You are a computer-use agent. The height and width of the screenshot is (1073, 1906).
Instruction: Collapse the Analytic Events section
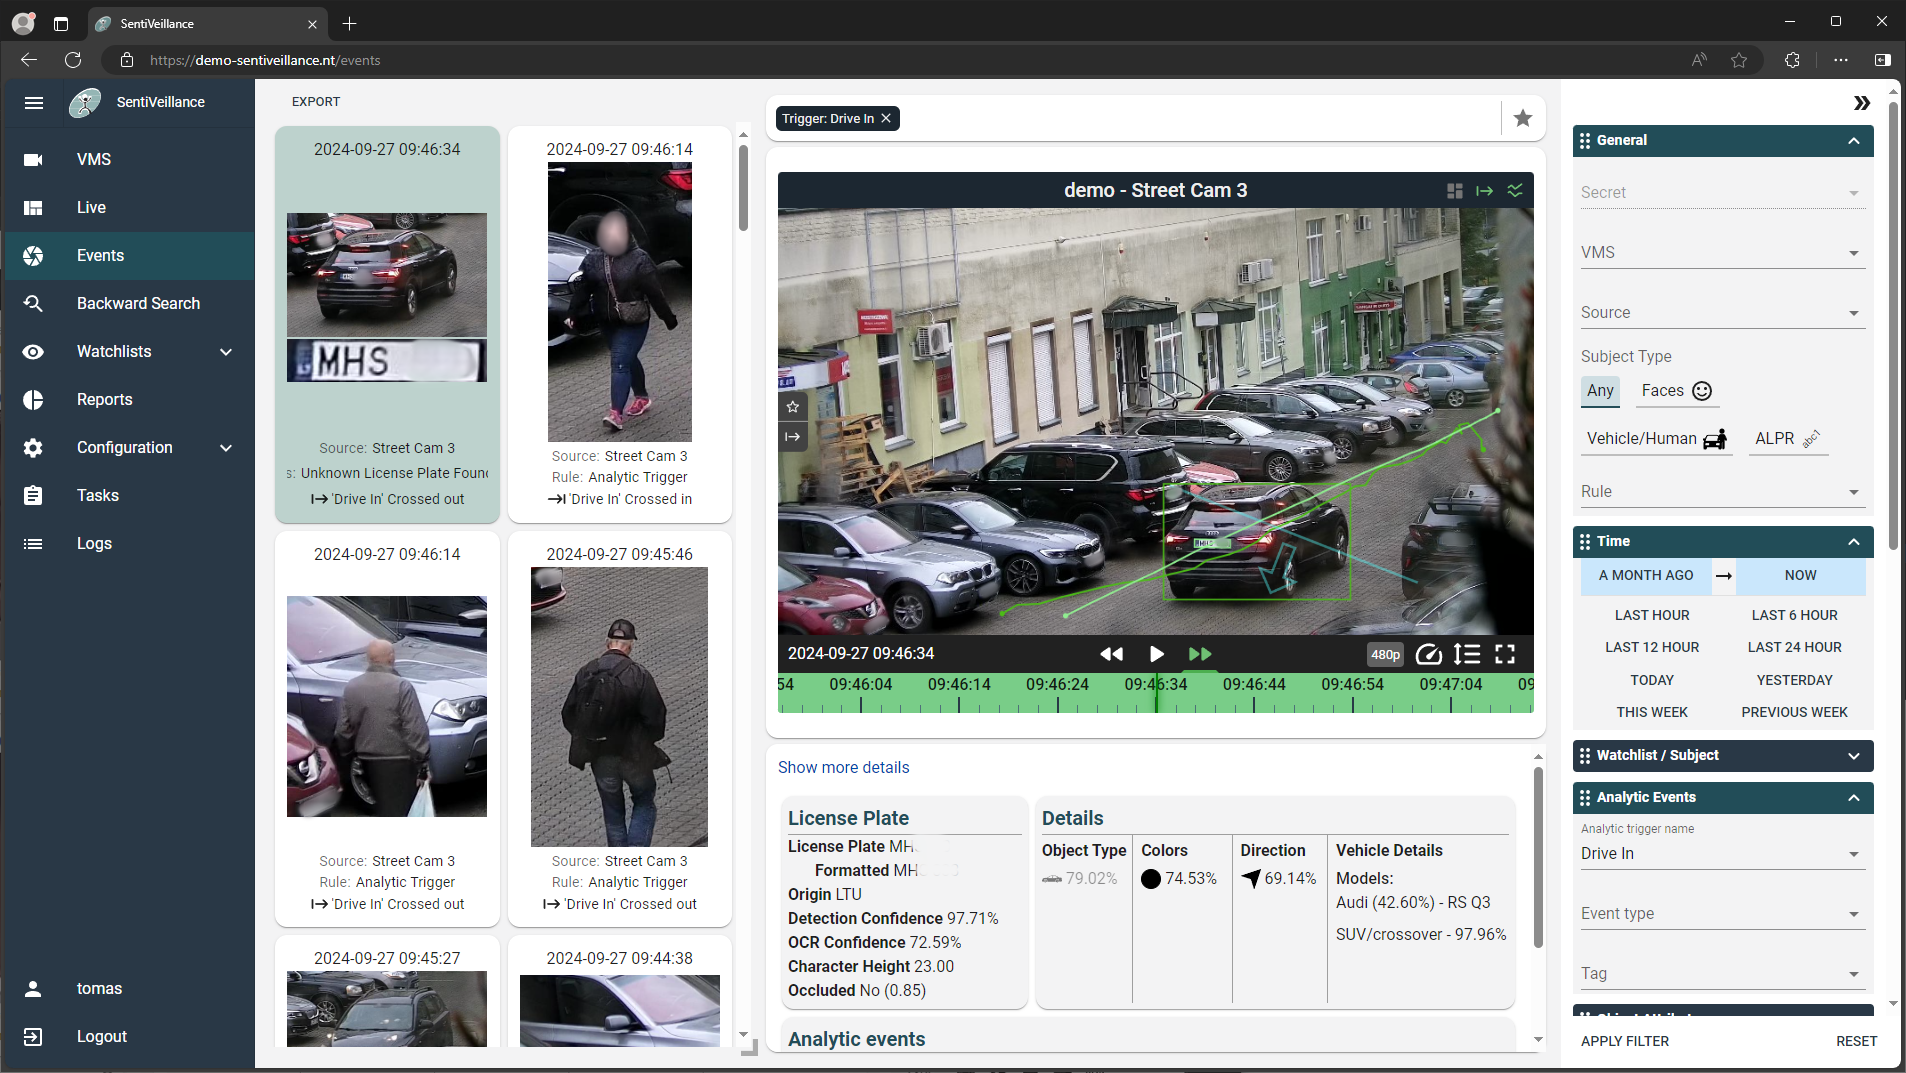tap(1853, 798)
